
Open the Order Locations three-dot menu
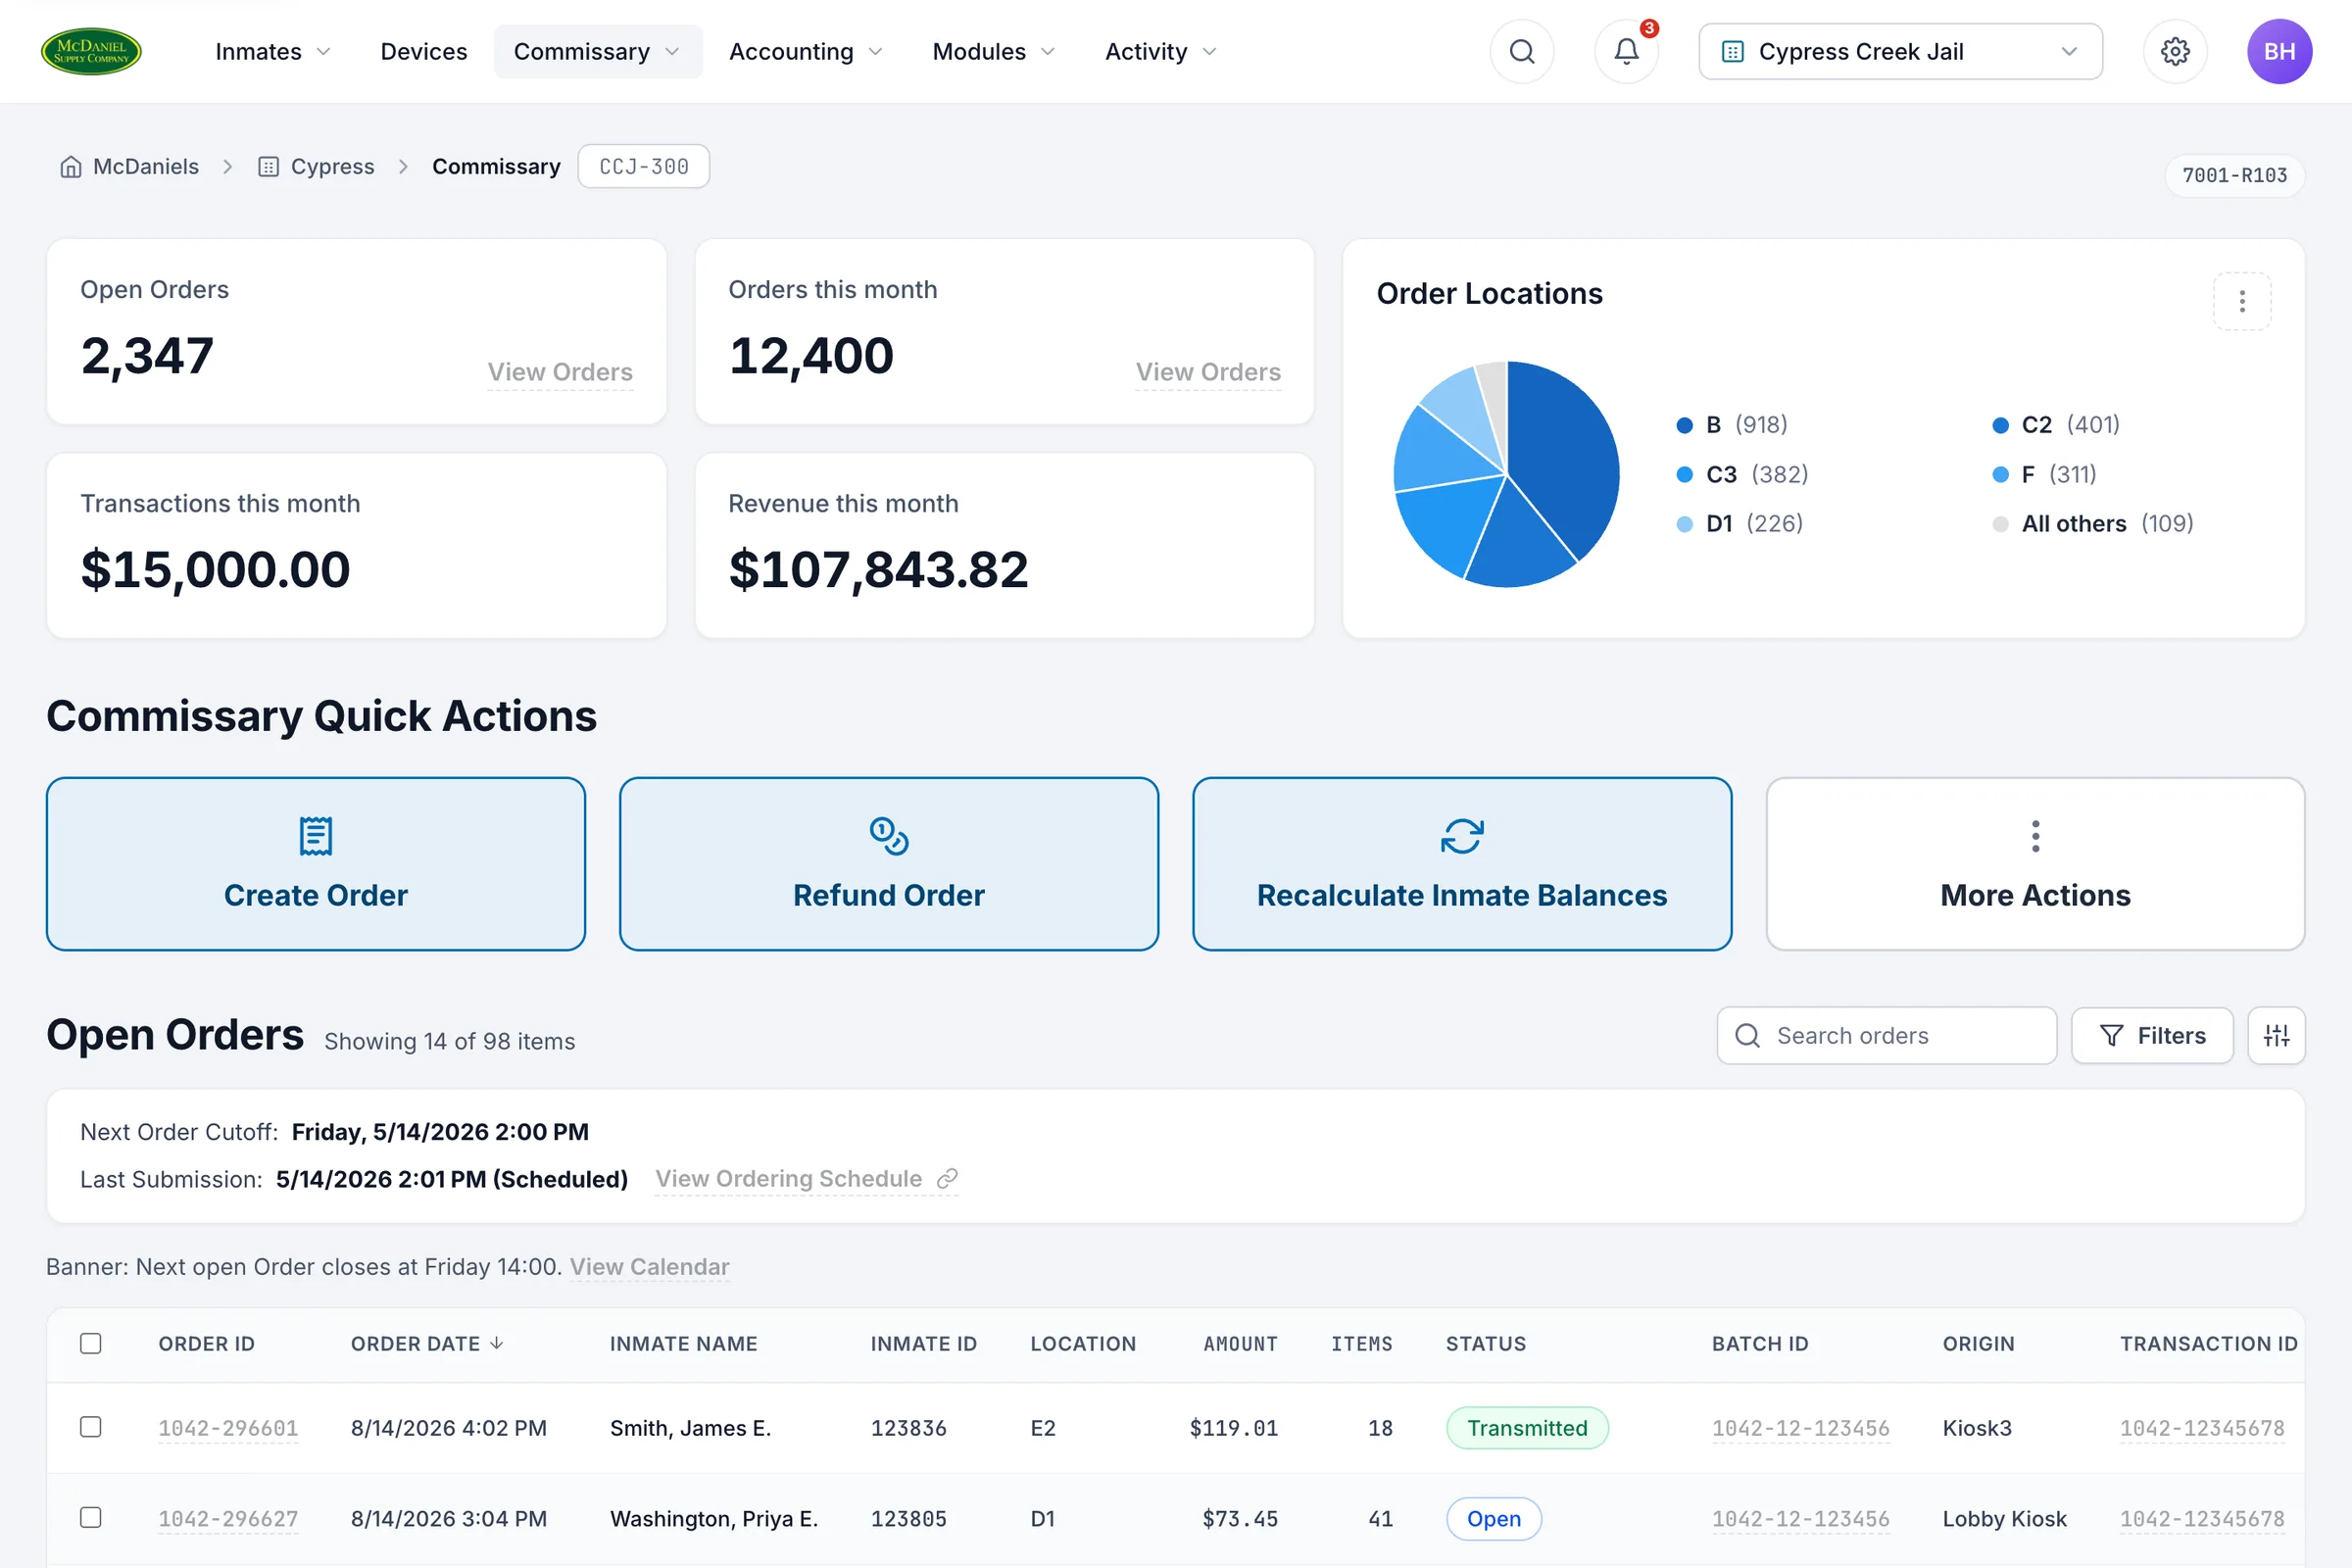[2242, 301]
